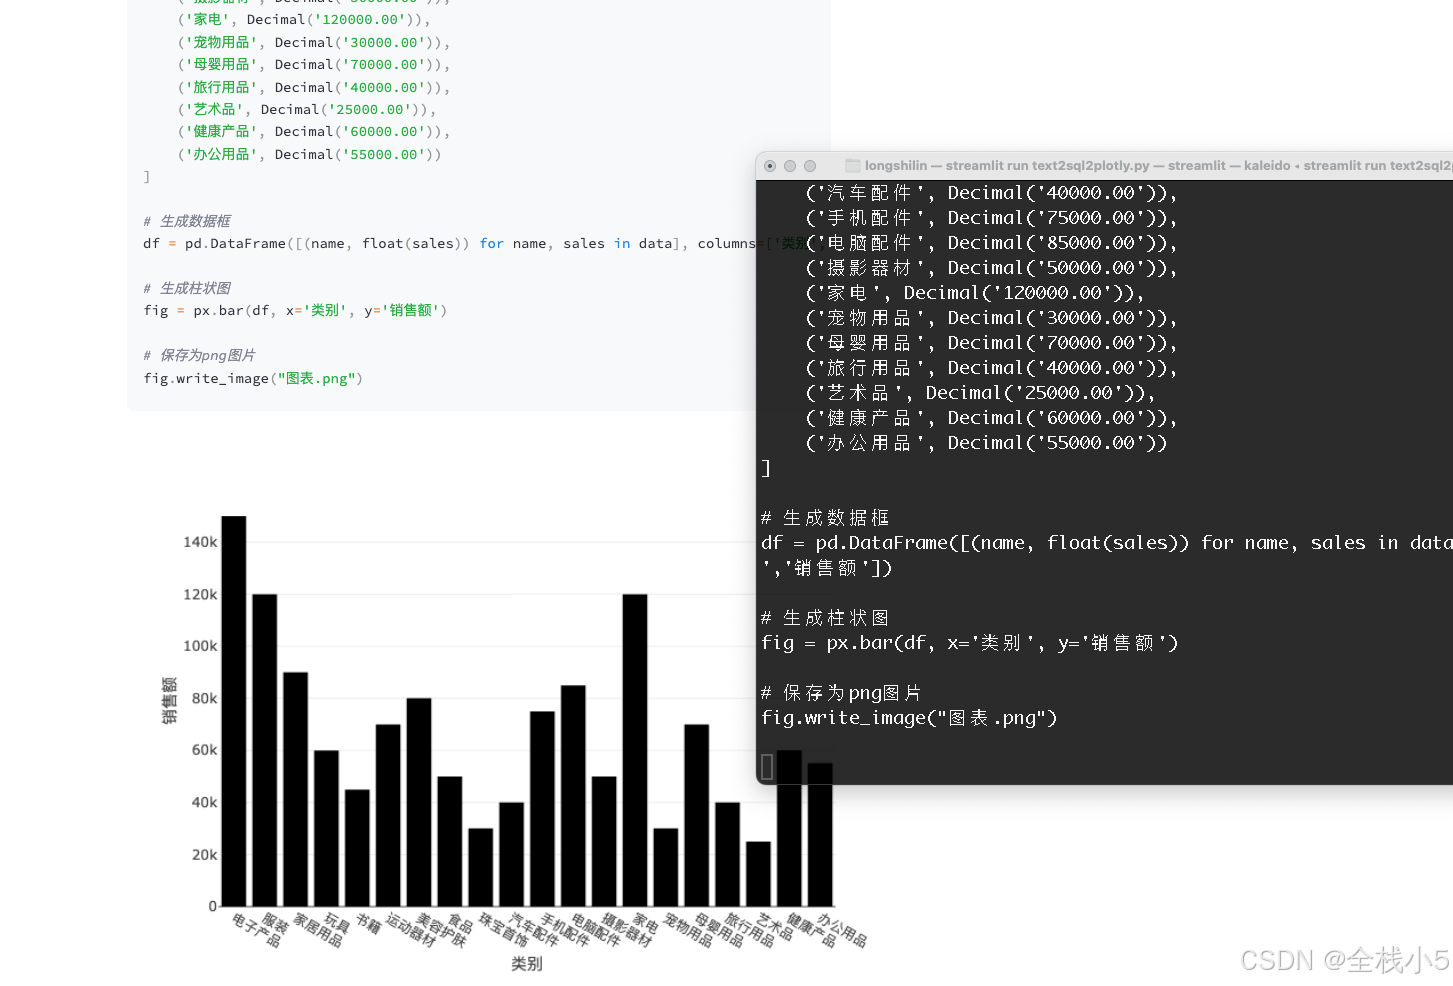The width and height of the screenshot is (1453, 986).
Task: Click the terminal window's minimize button
Action: coord(790,166)
